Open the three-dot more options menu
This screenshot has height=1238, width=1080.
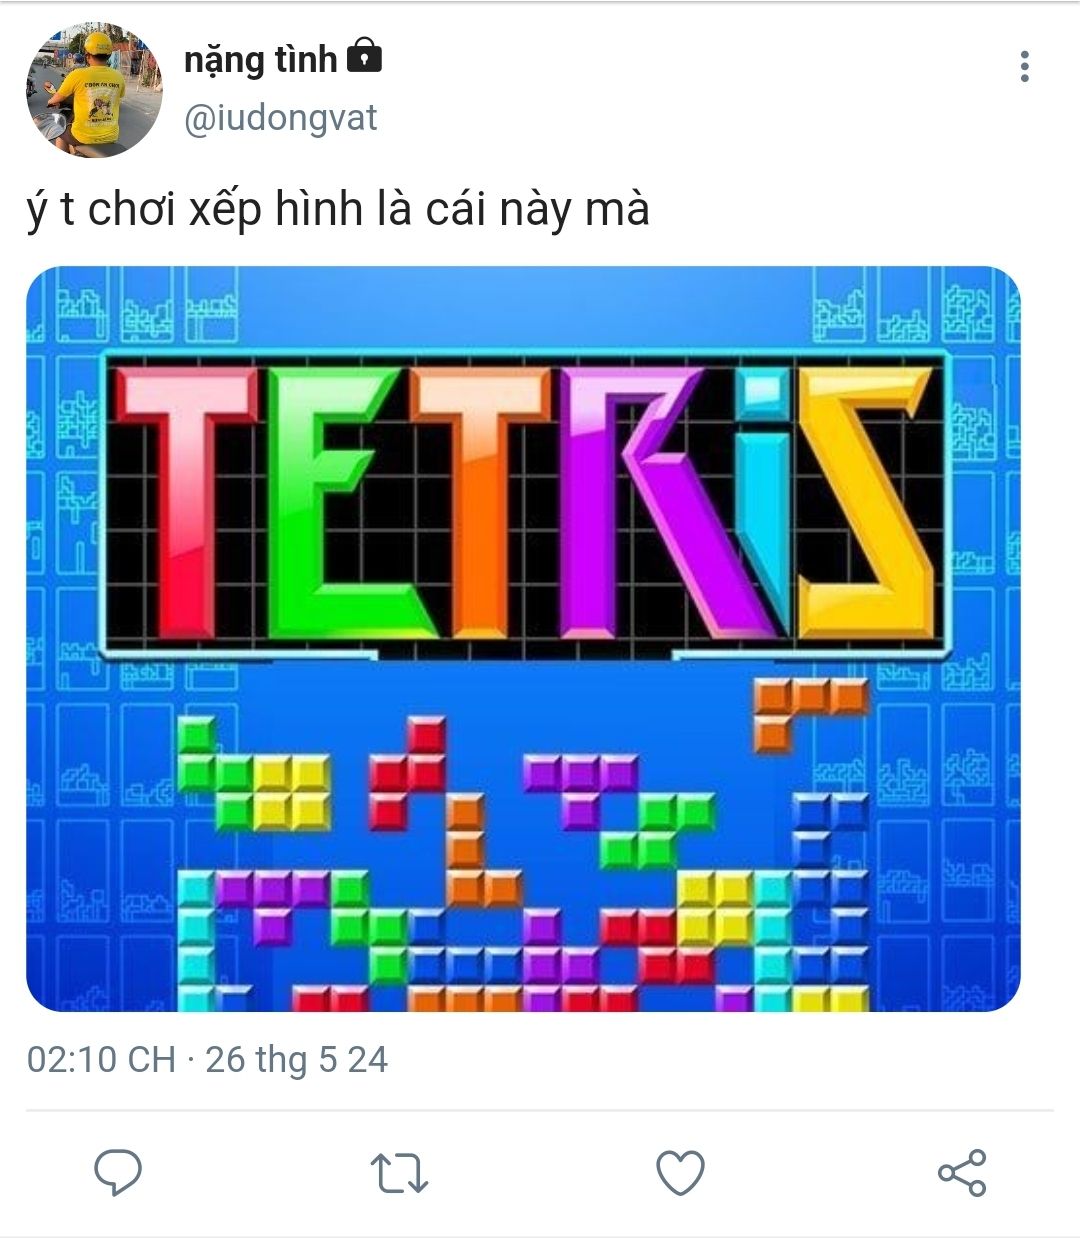[x=1024, y=67]
